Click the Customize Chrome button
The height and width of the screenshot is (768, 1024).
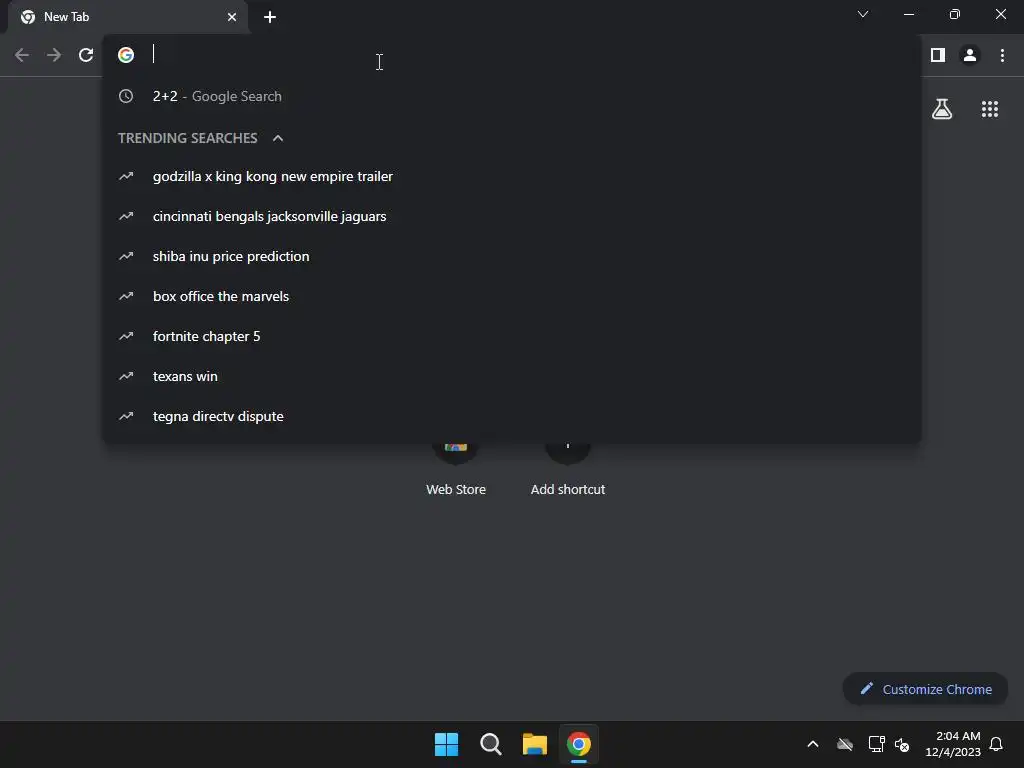click(925, 689)
